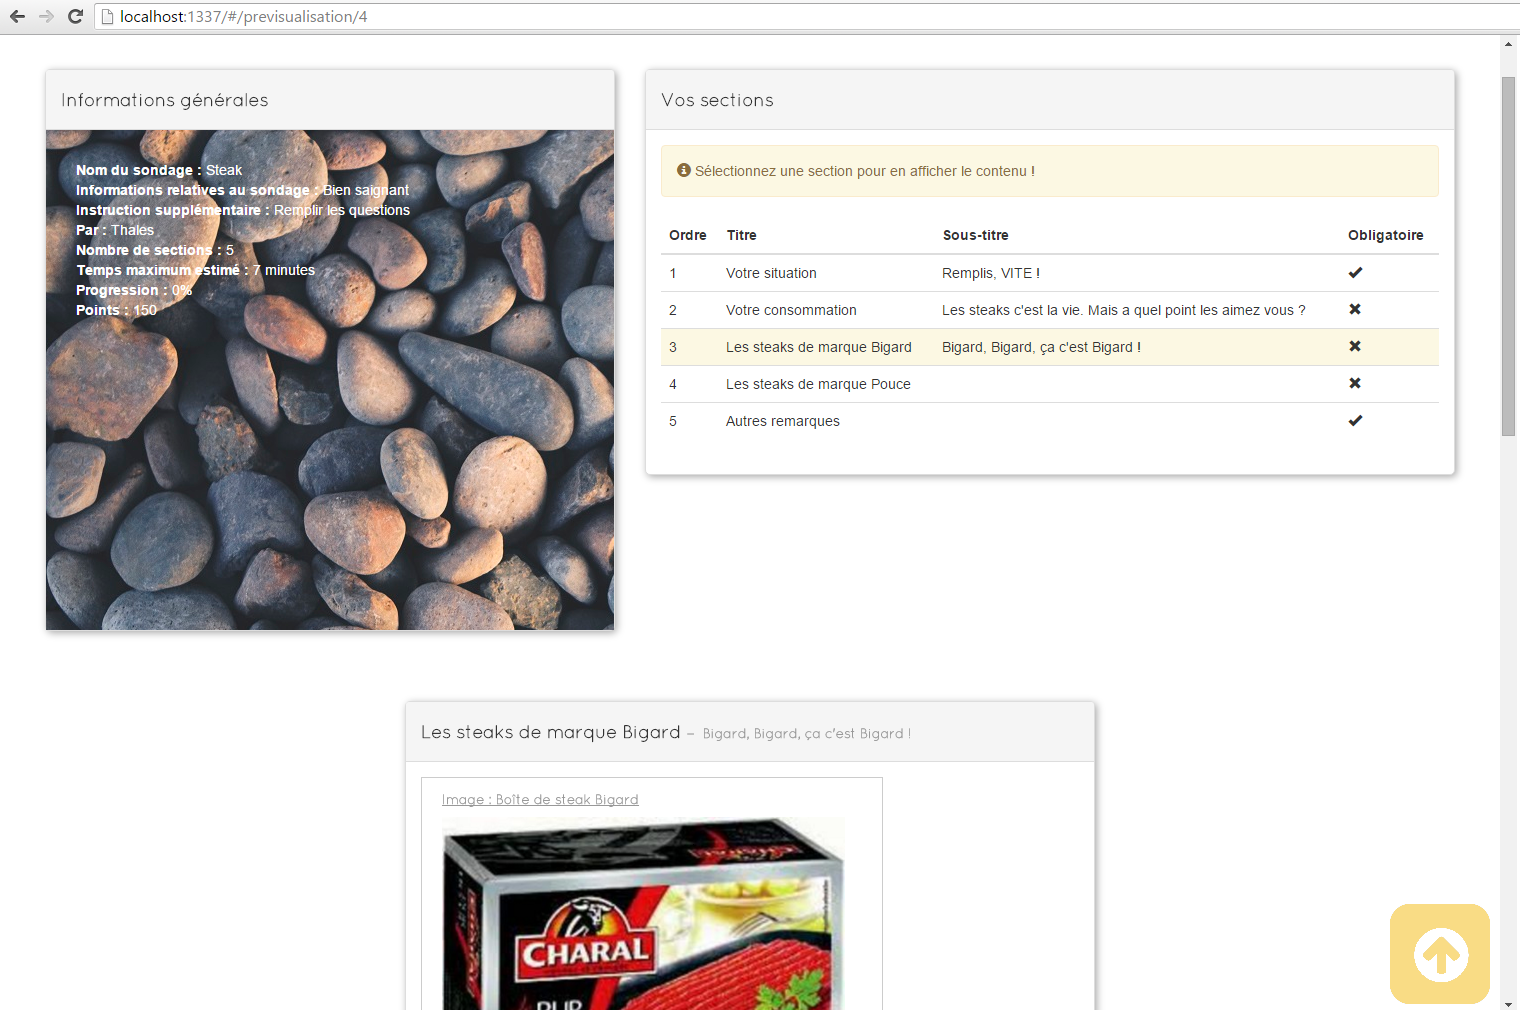Click the browser forward arrow
Viewport: 1520px width, 1010px height.
[46, 16]
